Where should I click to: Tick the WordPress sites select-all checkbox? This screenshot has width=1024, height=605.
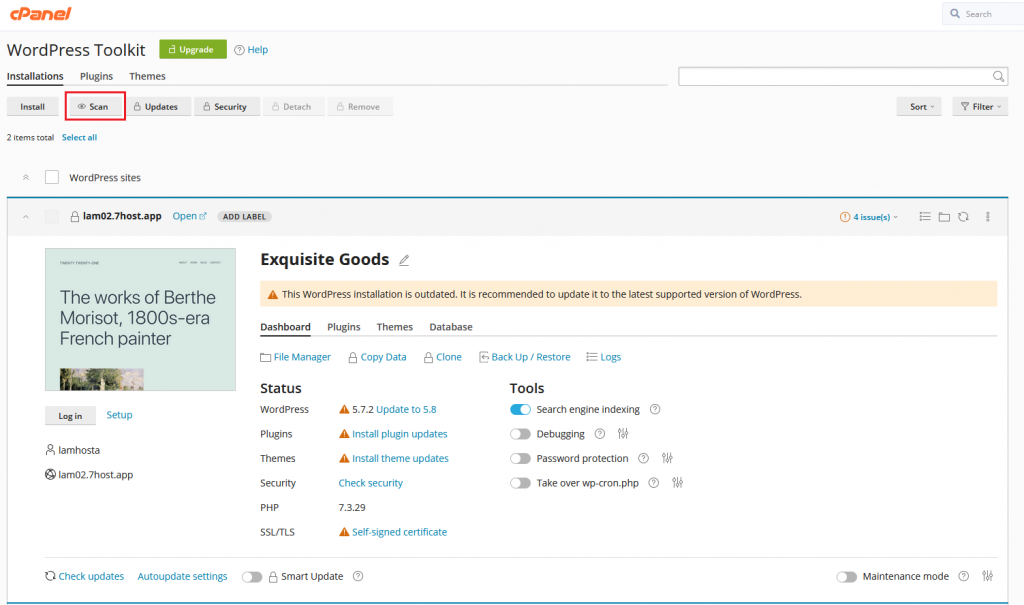(52, 177)
